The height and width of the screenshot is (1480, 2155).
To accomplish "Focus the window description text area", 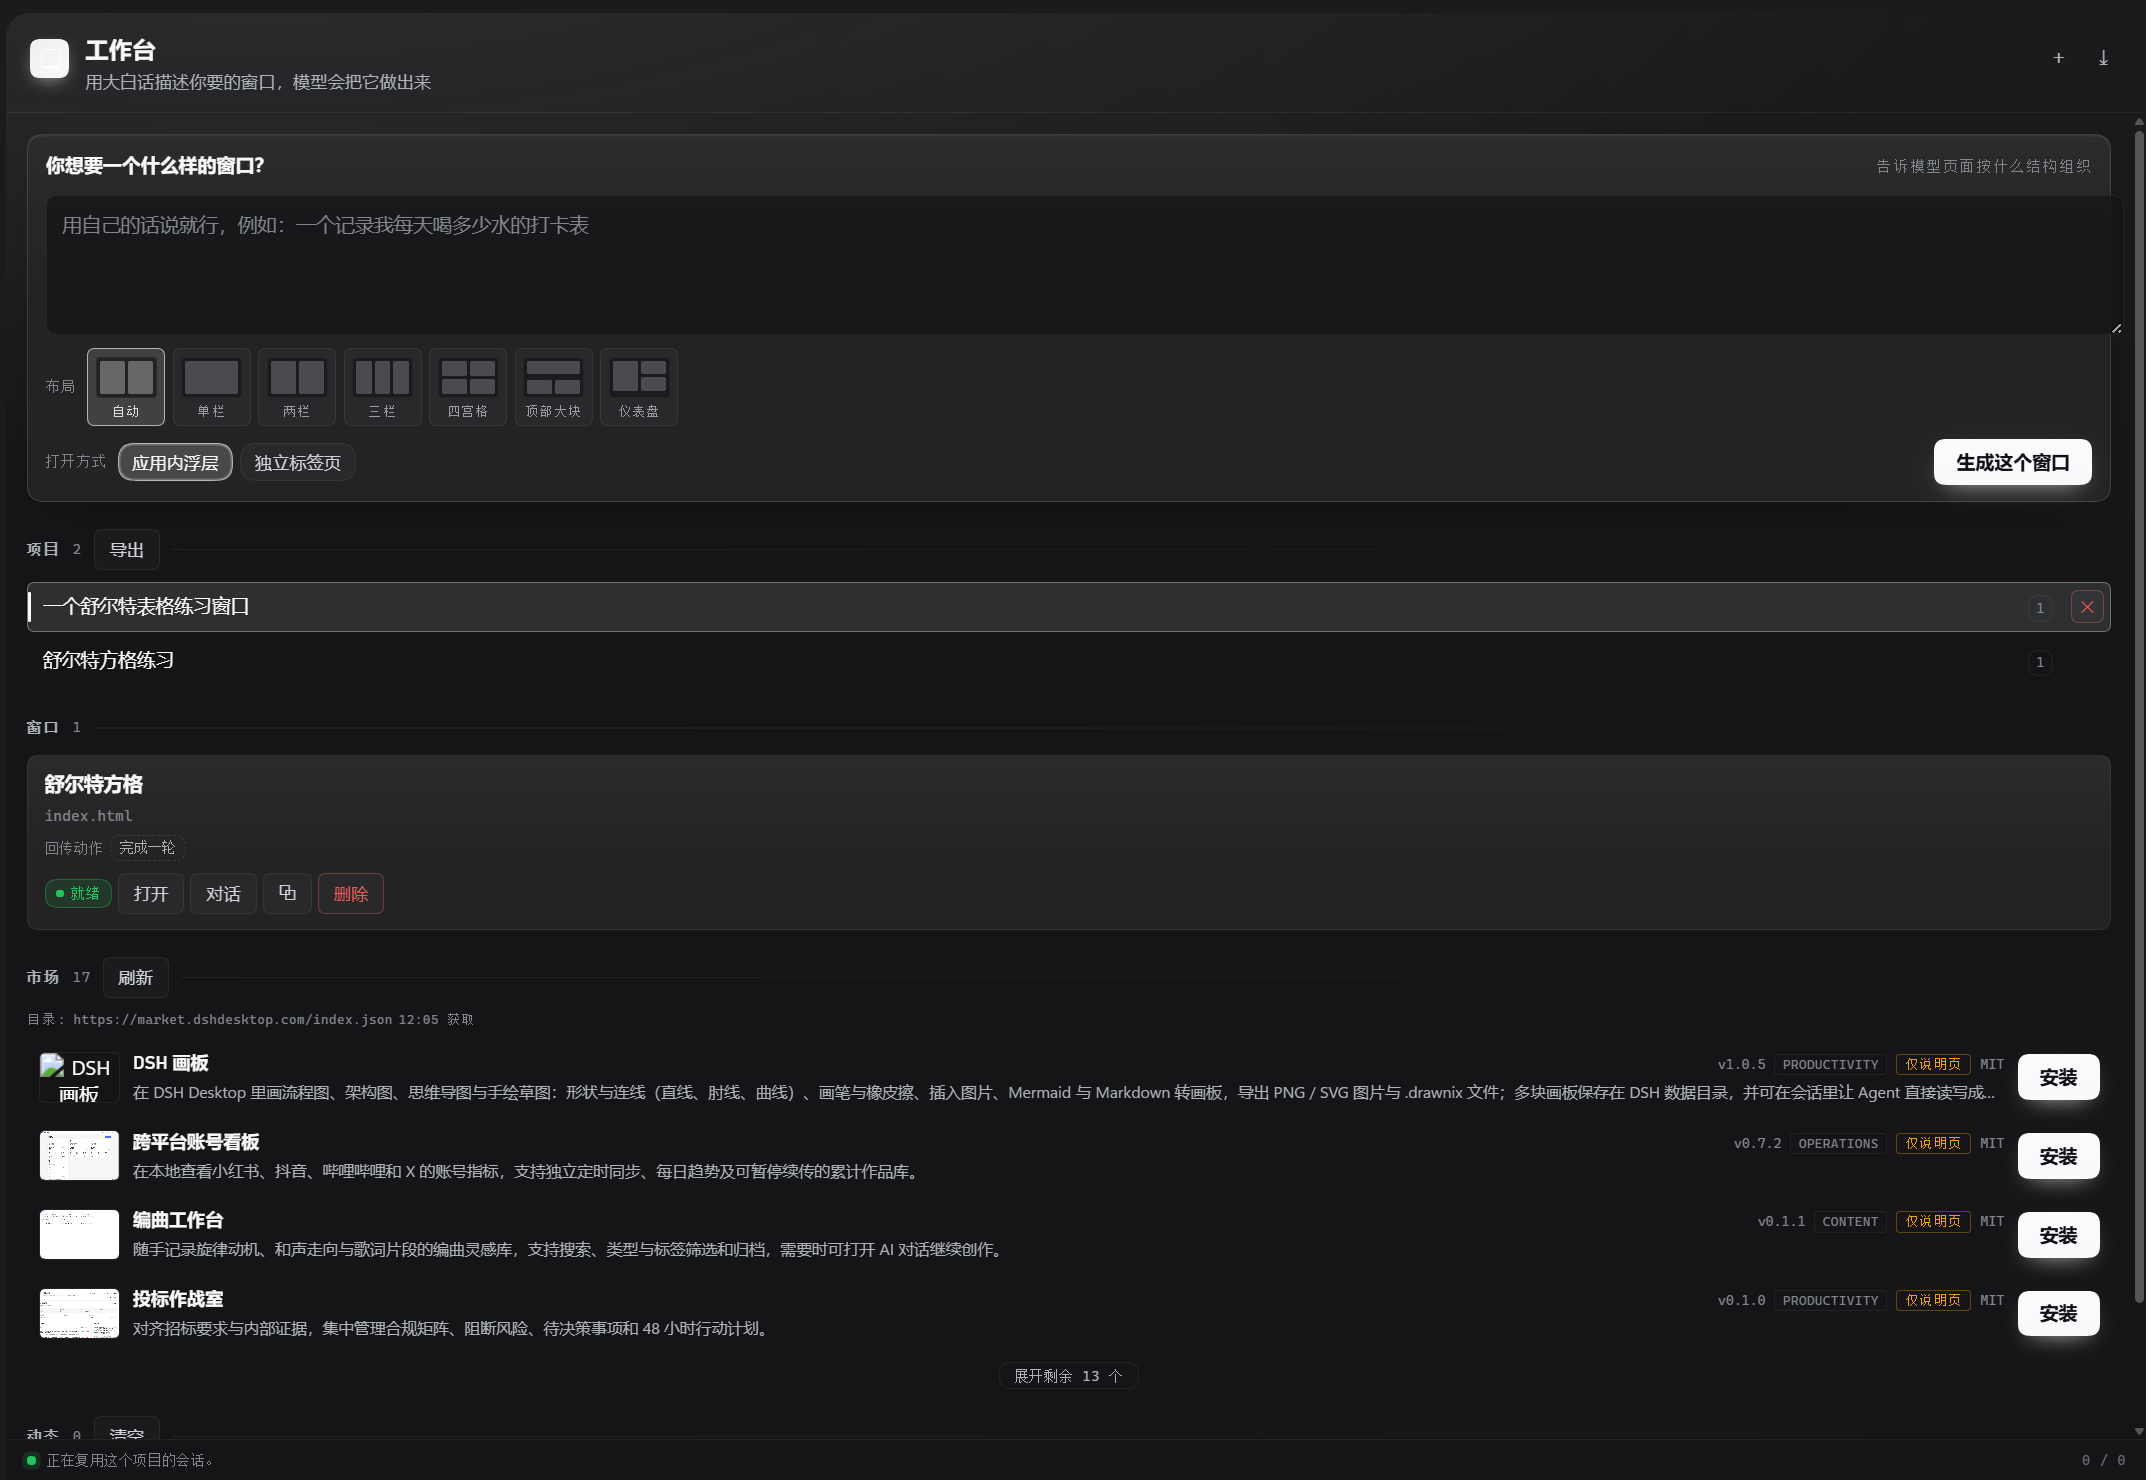I will click(1084, 265).
